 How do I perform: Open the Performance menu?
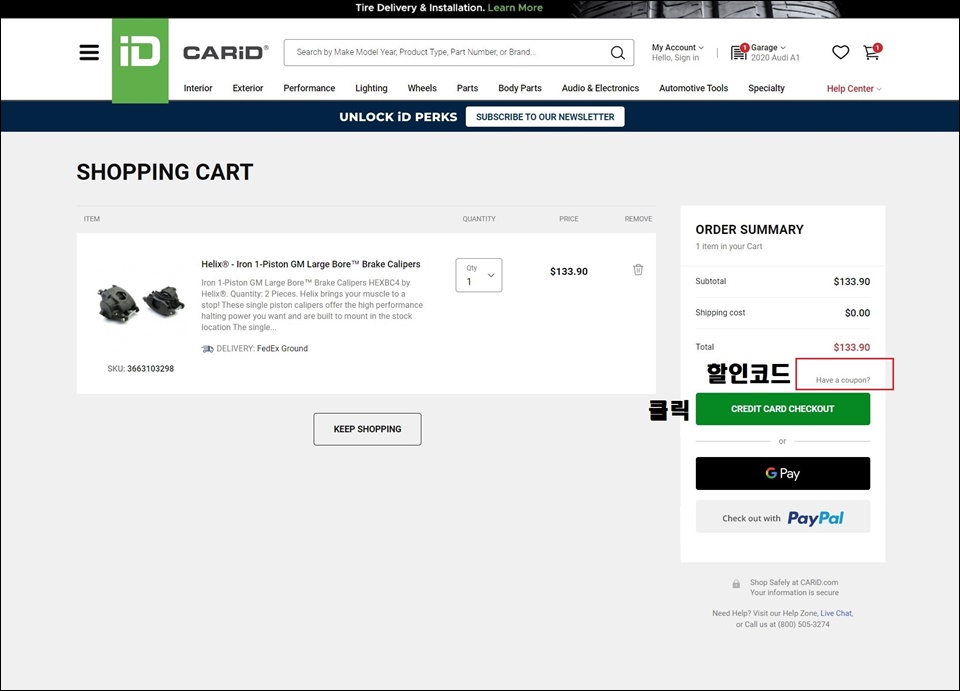309,88
